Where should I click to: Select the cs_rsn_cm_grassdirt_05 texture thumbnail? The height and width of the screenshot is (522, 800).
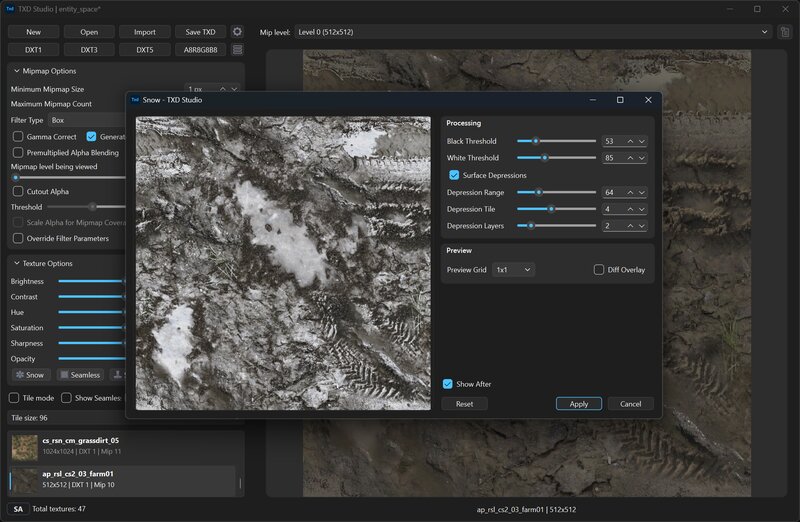(26, 446)
